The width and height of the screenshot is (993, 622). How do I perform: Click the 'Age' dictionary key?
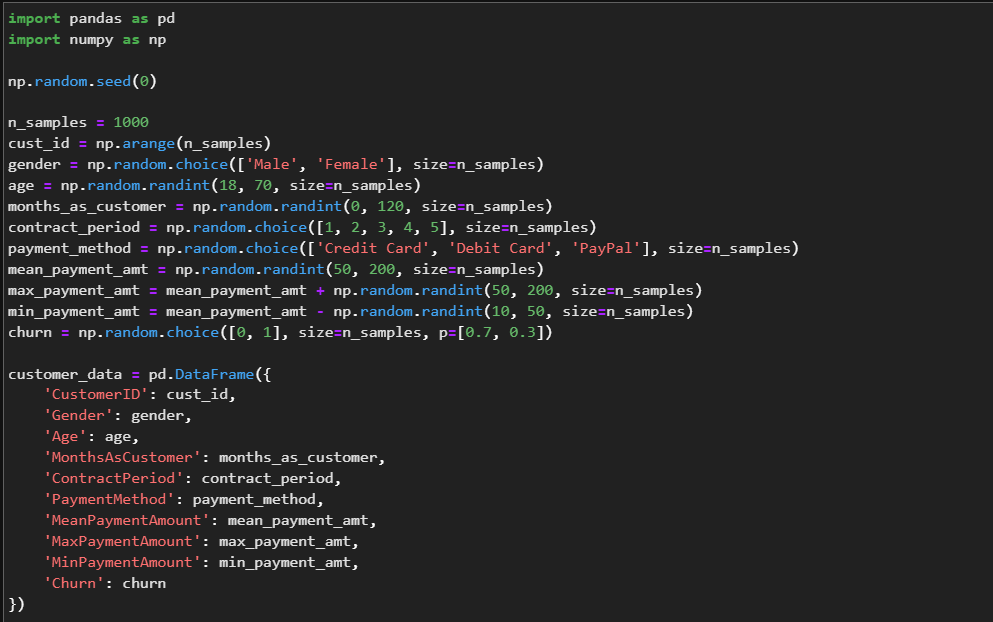65,436
